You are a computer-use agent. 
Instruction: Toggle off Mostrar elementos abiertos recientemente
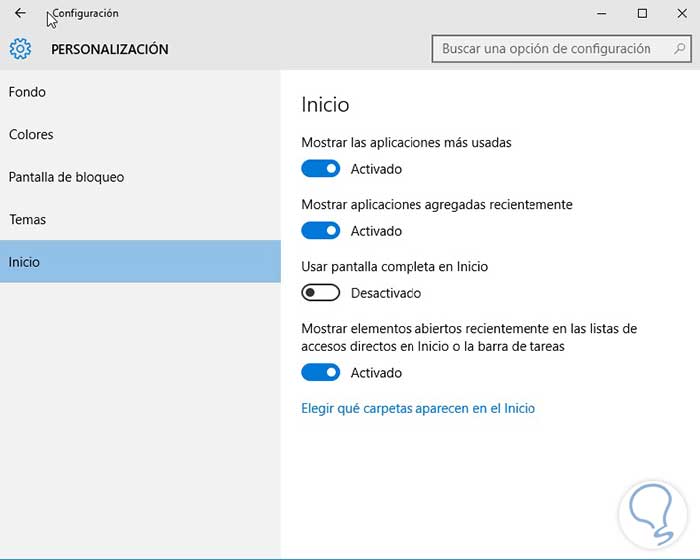(x=321, y=372)
